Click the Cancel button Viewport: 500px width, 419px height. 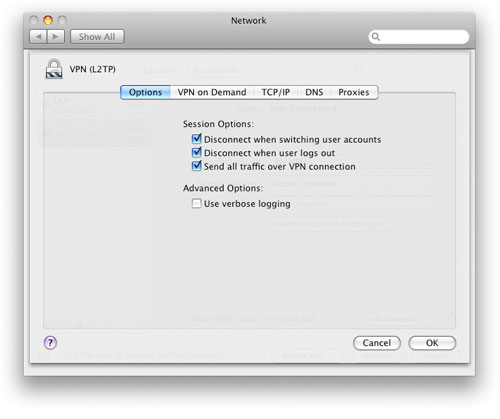pos(377,343)
